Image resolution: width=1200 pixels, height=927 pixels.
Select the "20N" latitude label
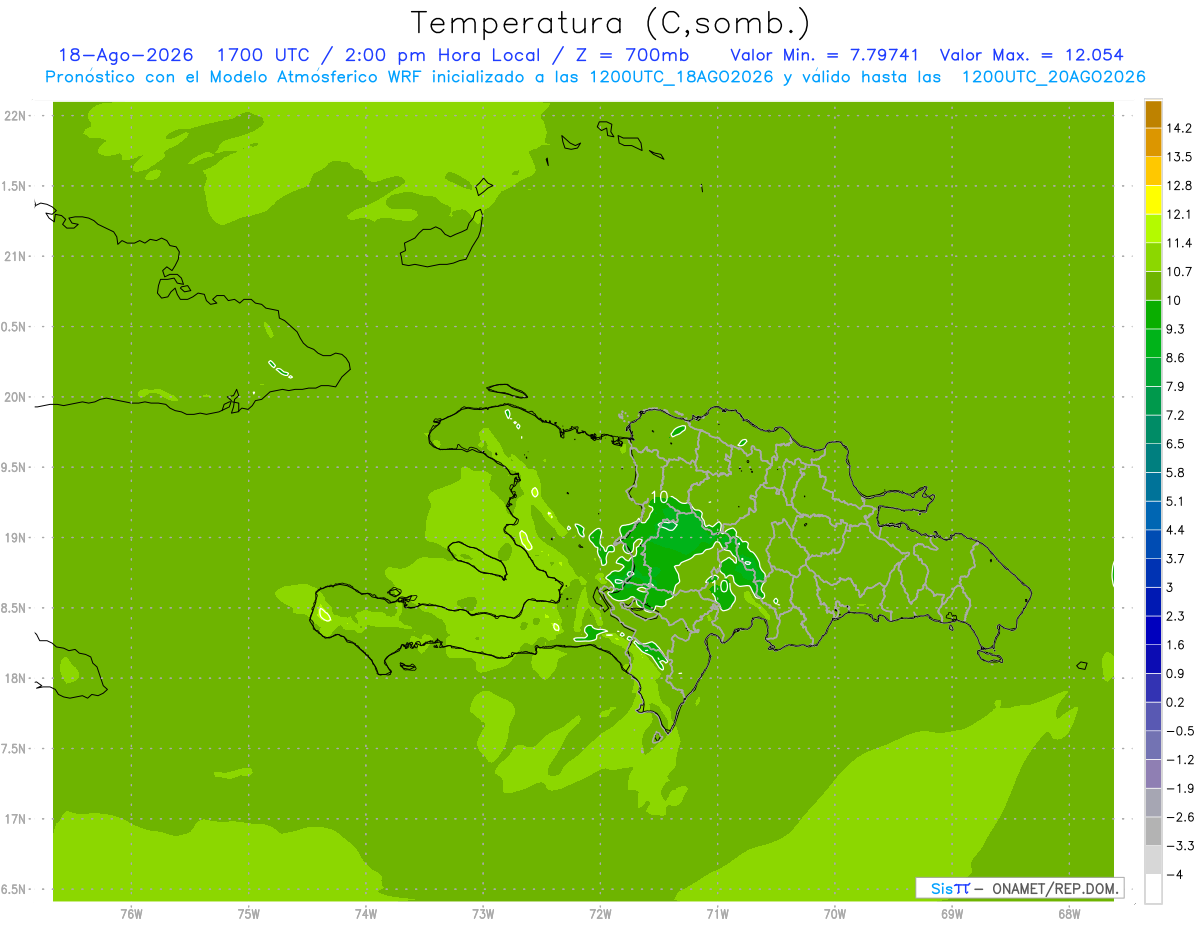[17, 397]
